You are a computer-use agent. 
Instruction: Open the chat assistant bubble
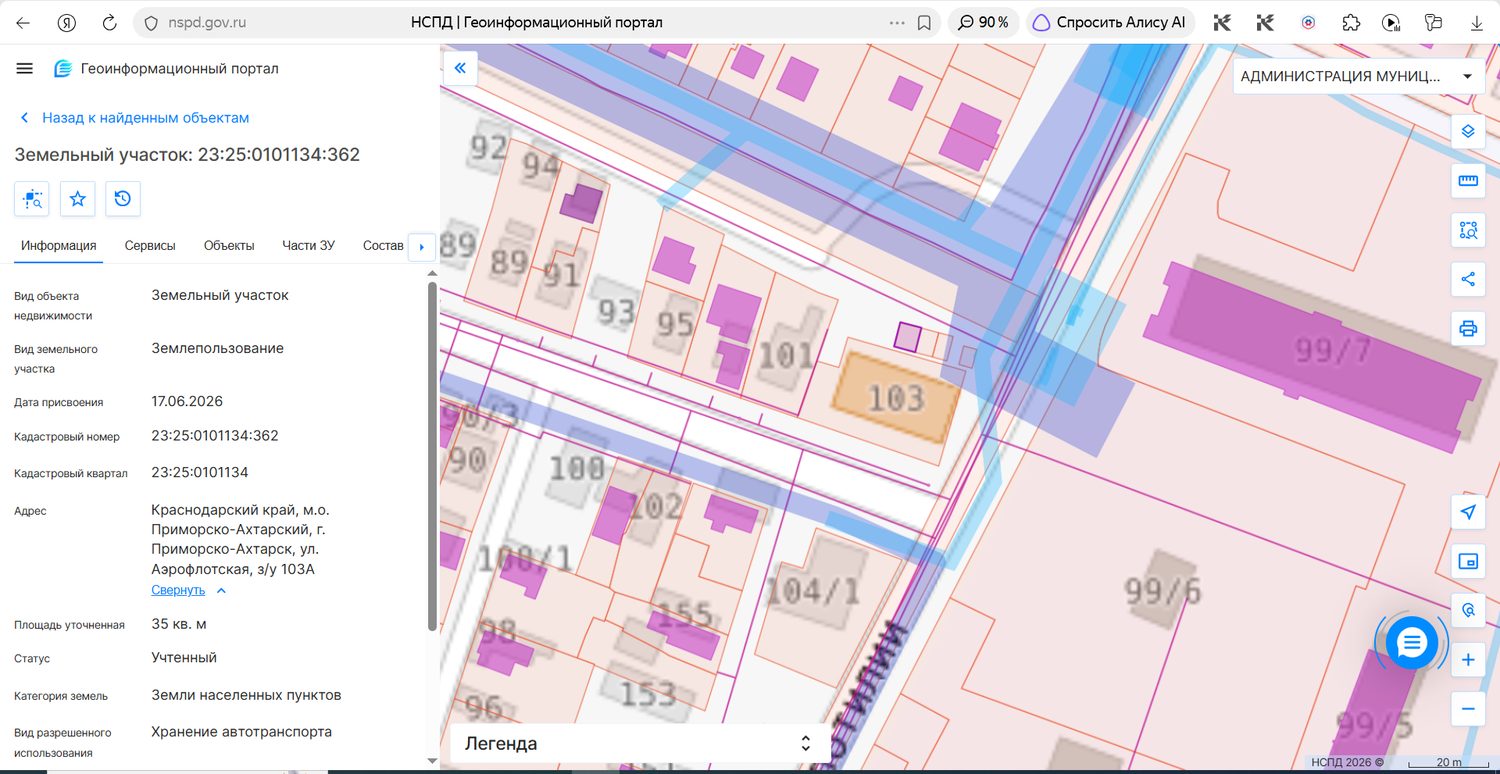pyautogui.click(x=1411, y=643)
